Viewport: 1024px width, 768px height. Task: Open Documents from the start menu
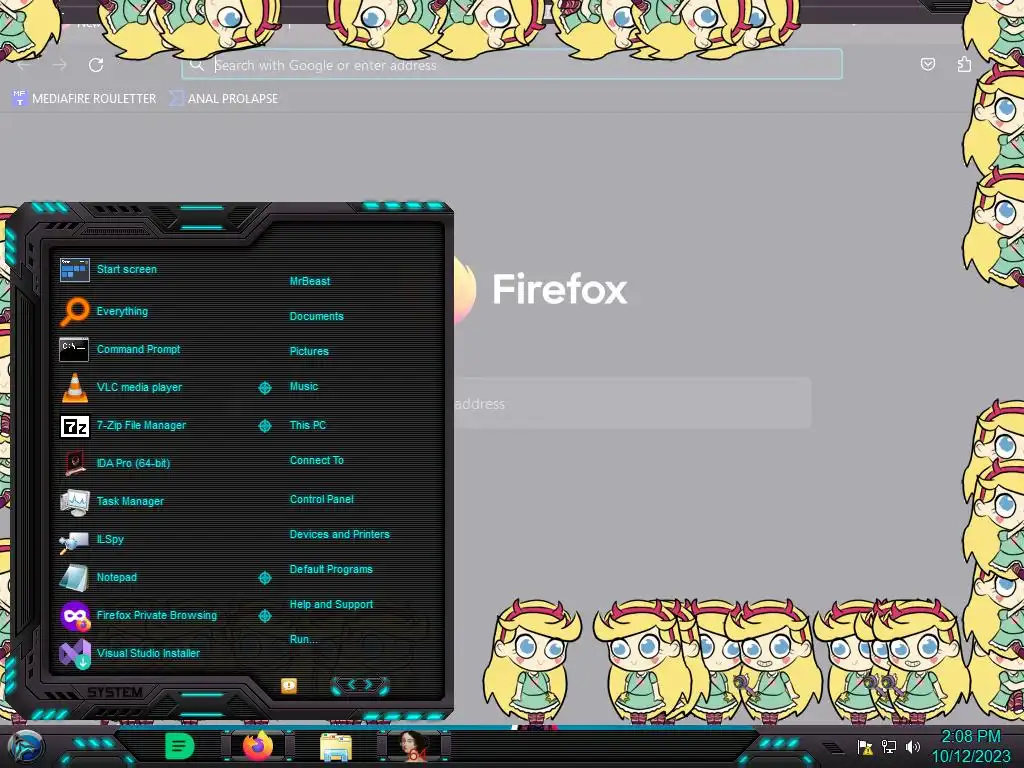[317, 316]
